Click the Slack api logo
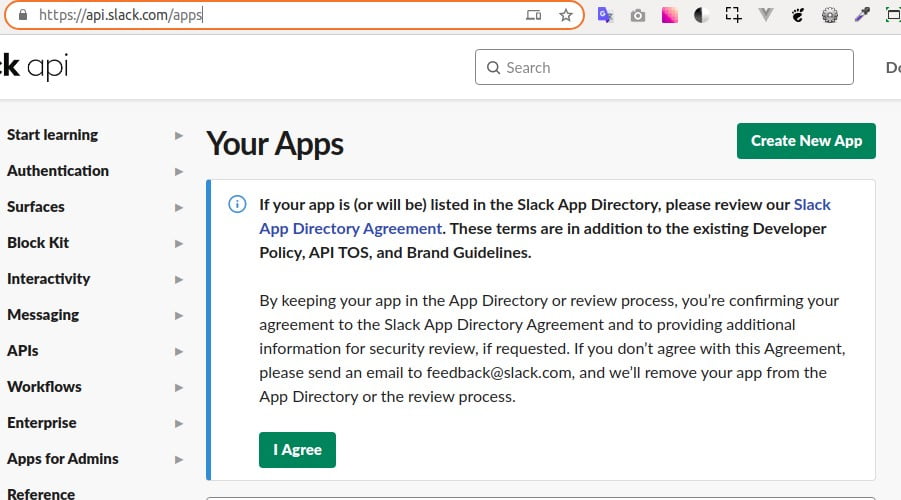The image size is (901, 500). (34, 67)
